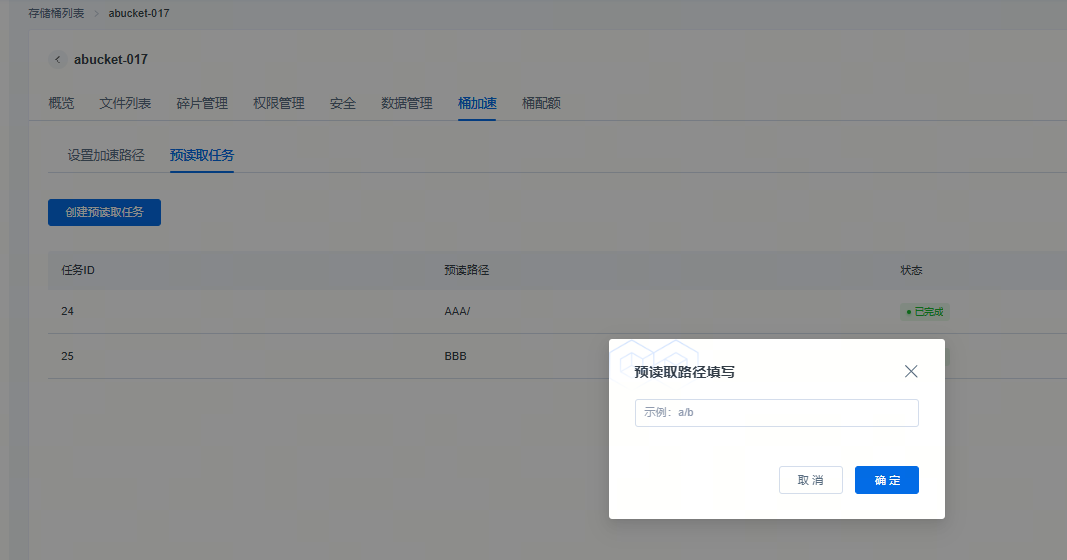Close the 预读取路径填写 dialog with X

point(910,371)
